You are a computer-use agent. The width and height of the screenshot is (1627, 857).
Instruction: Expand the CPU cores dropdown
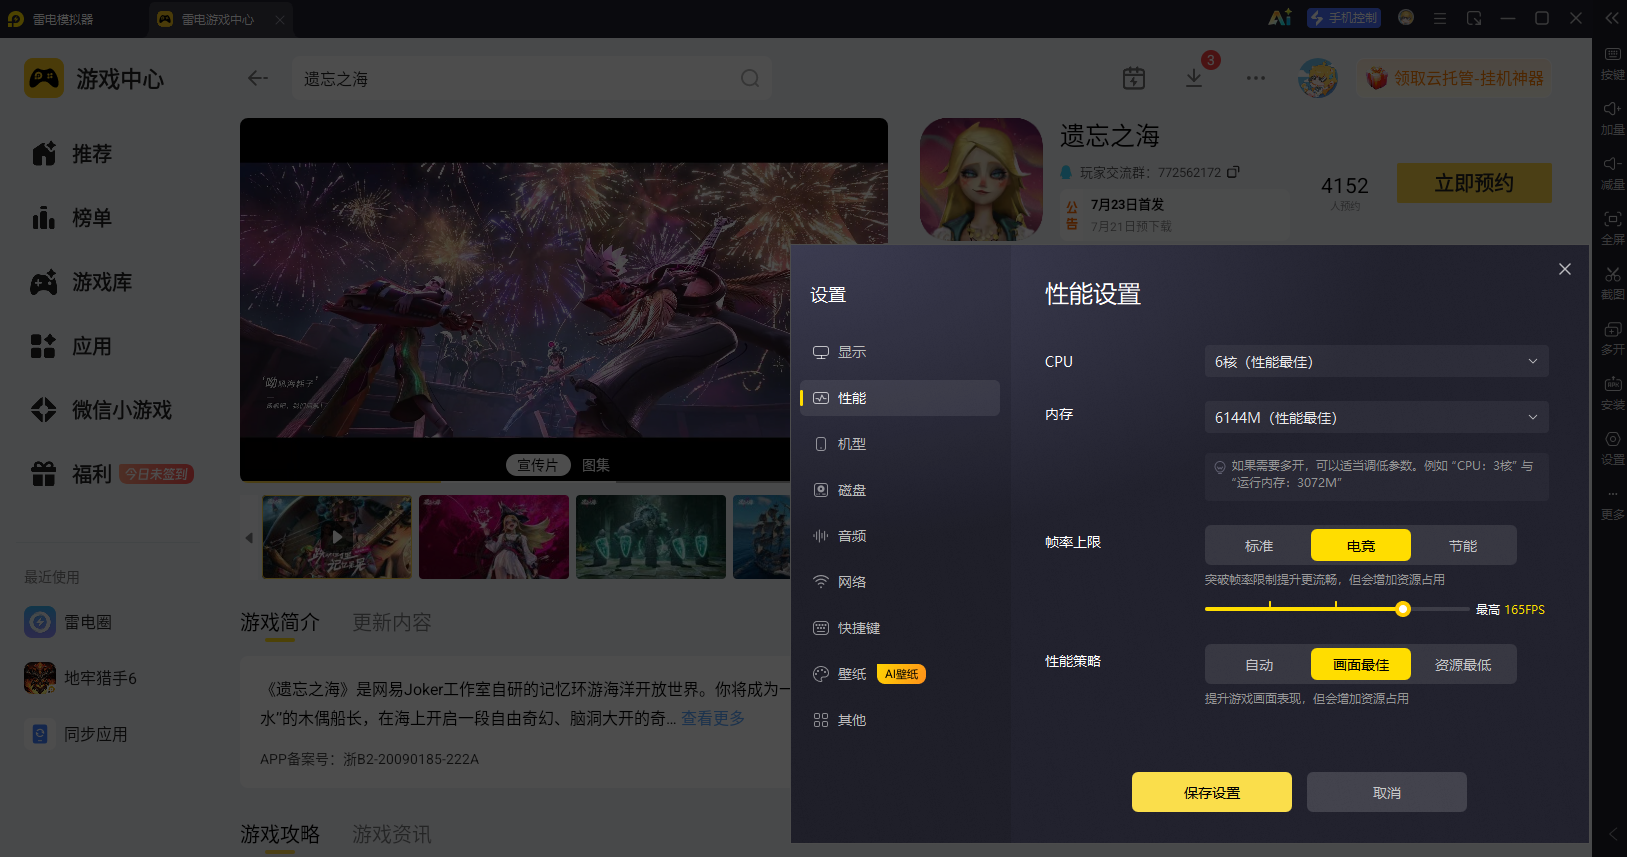click(x=1376, y=362)
